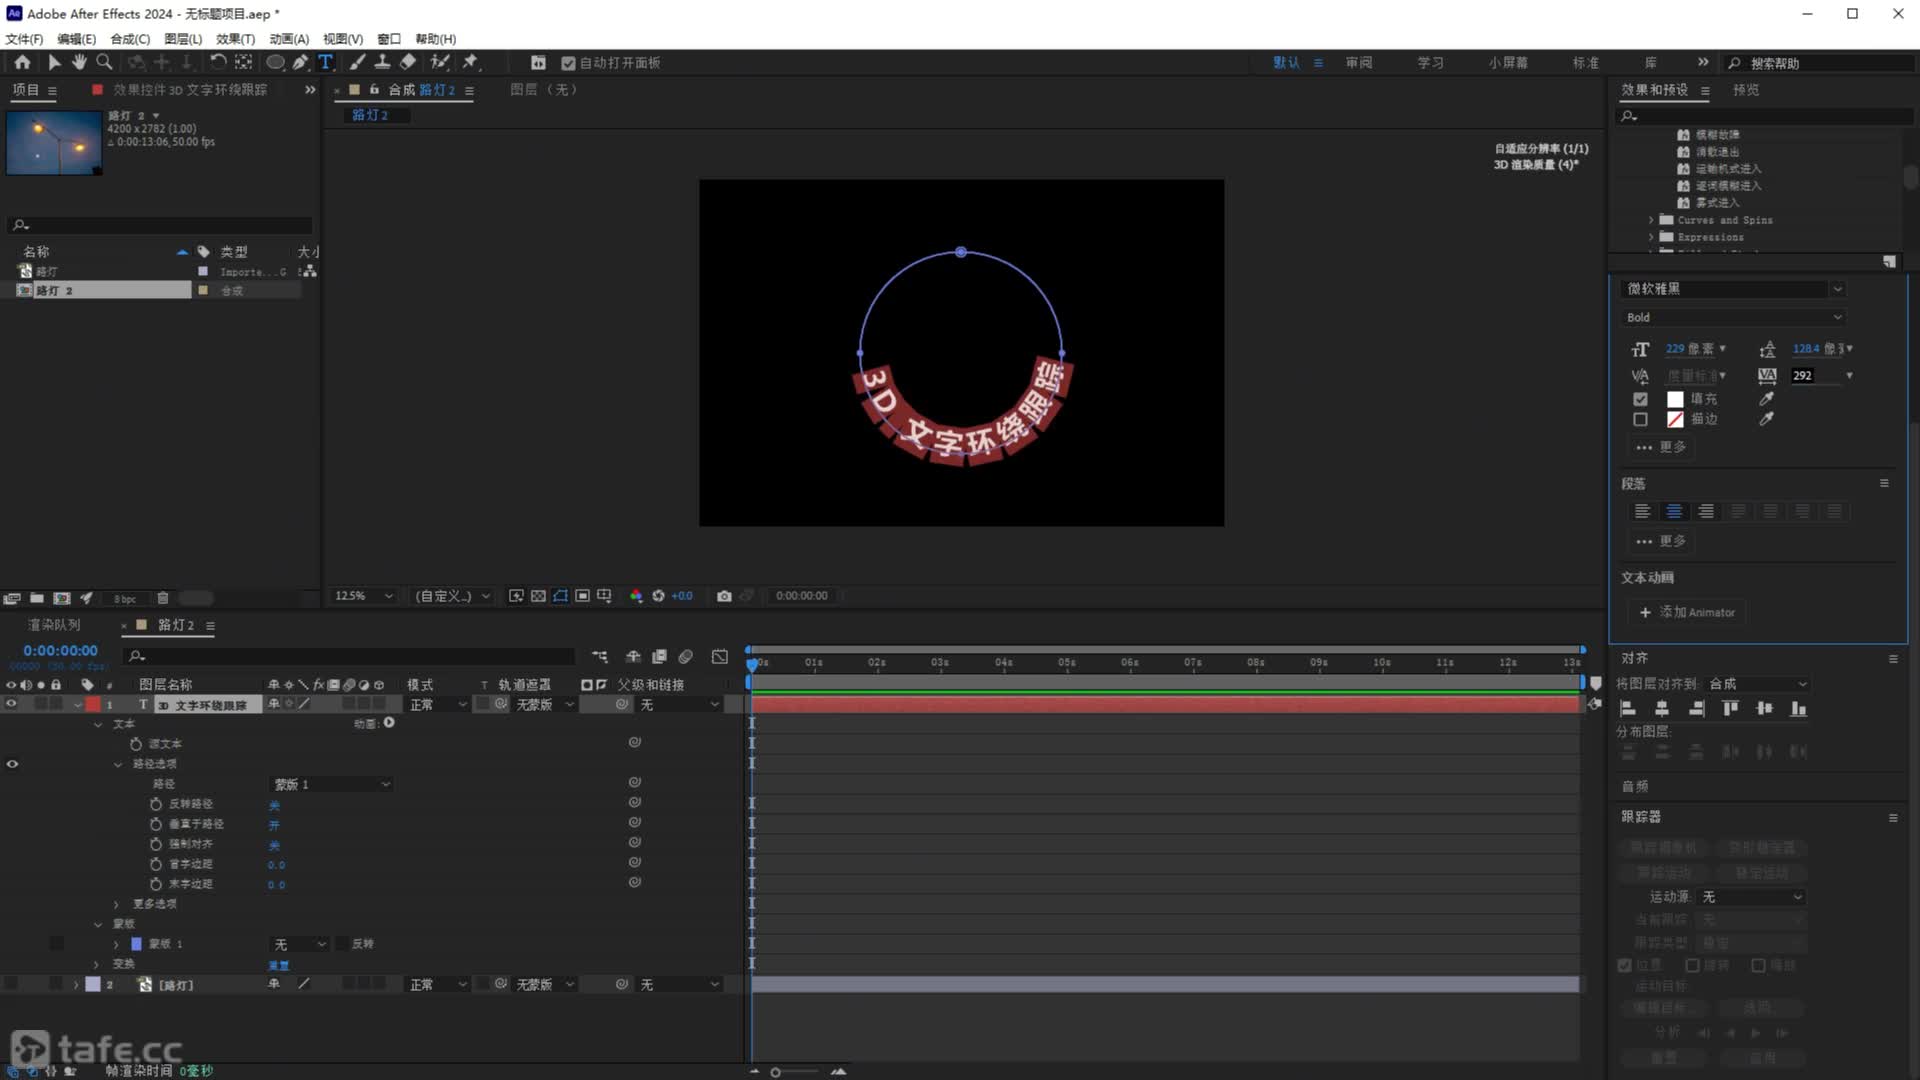
Task: Click the project thumbnail preview
Action: coord(54,143)
